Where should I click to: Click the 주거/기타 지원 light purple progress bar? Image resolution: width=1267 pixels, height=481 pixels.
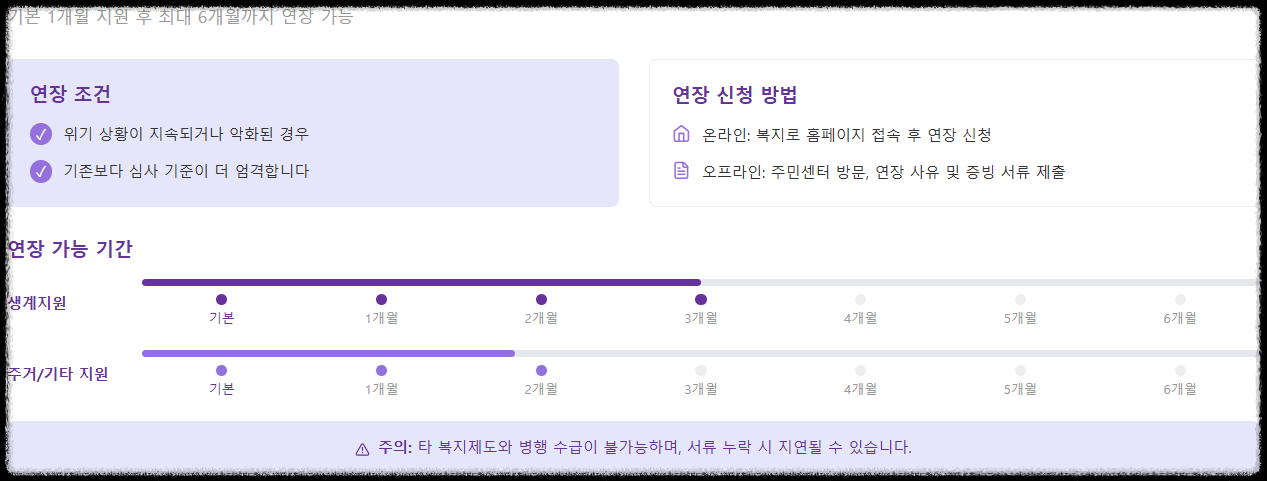[328, 353]
